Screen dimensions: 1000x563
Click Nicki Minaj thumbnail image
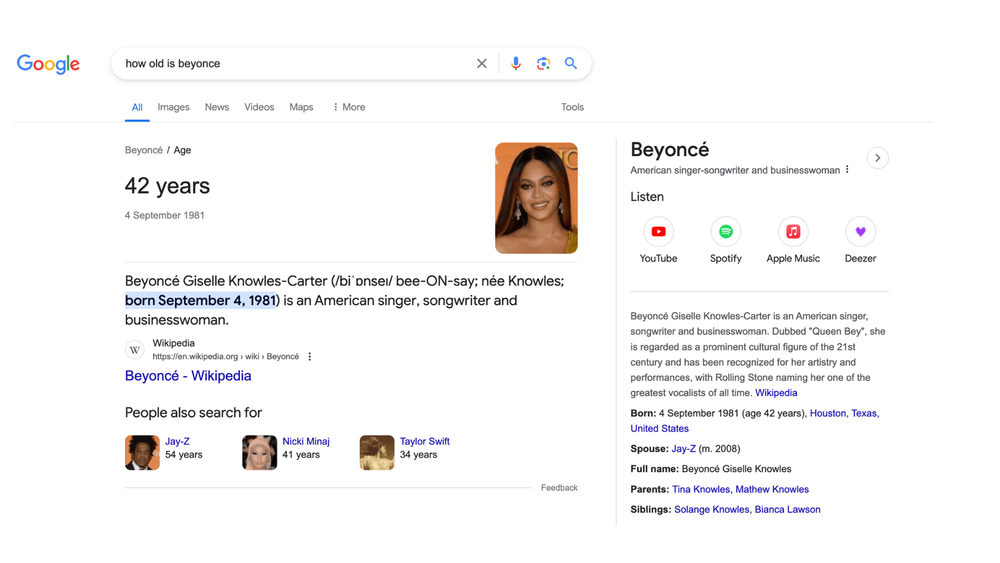pyautogui.click(x=260, y=453)
